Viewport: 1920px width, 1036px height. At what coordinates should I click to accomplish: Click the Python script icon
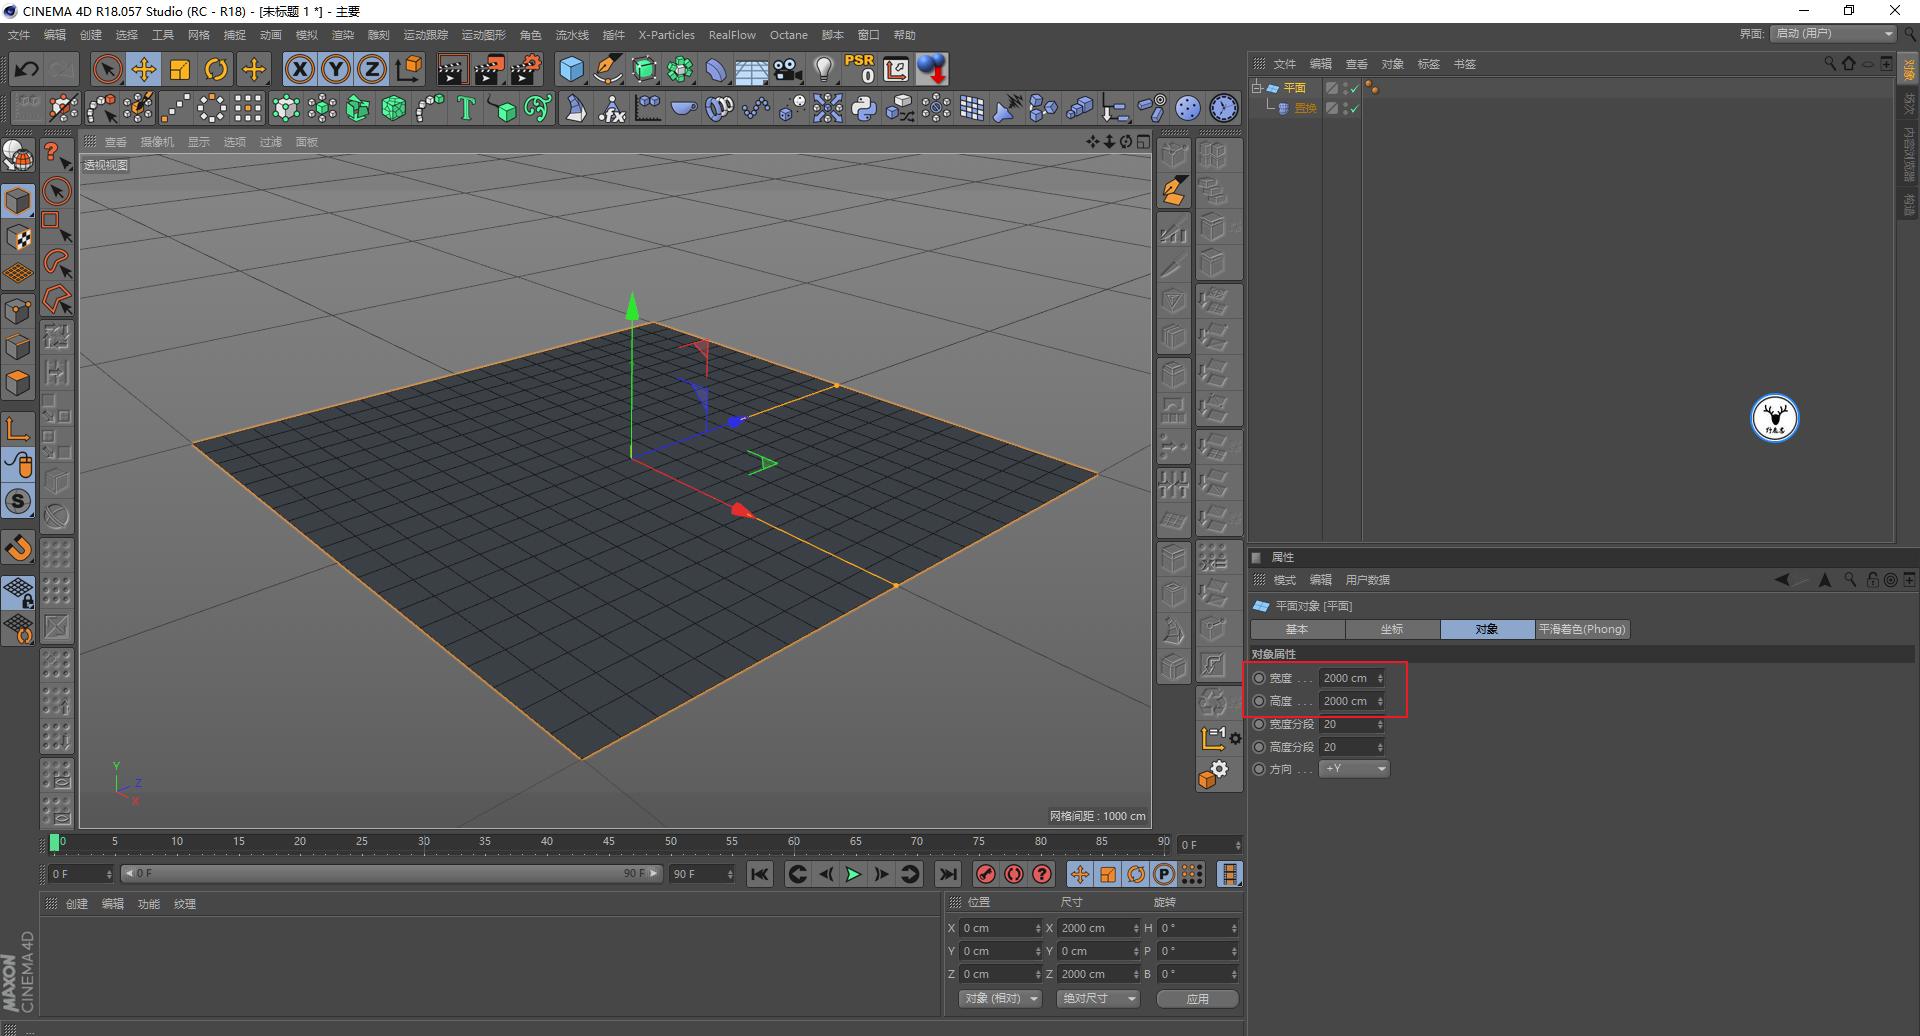click(x=864, y=108)
